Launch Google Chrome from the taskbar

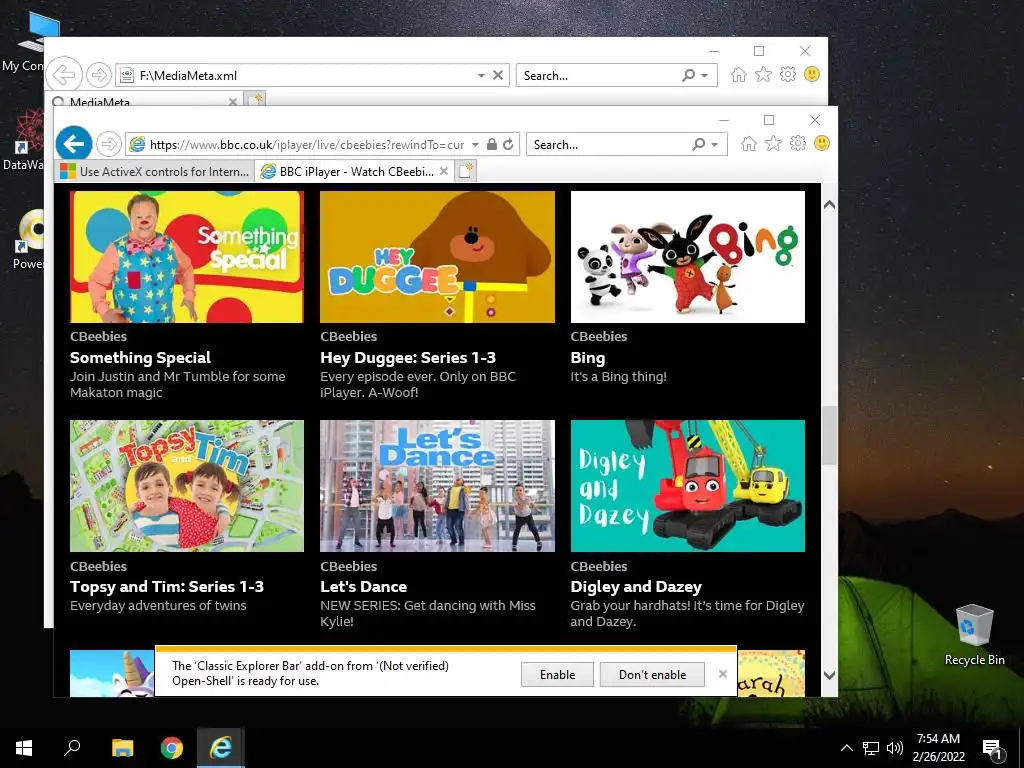click(x=172, y=748)
